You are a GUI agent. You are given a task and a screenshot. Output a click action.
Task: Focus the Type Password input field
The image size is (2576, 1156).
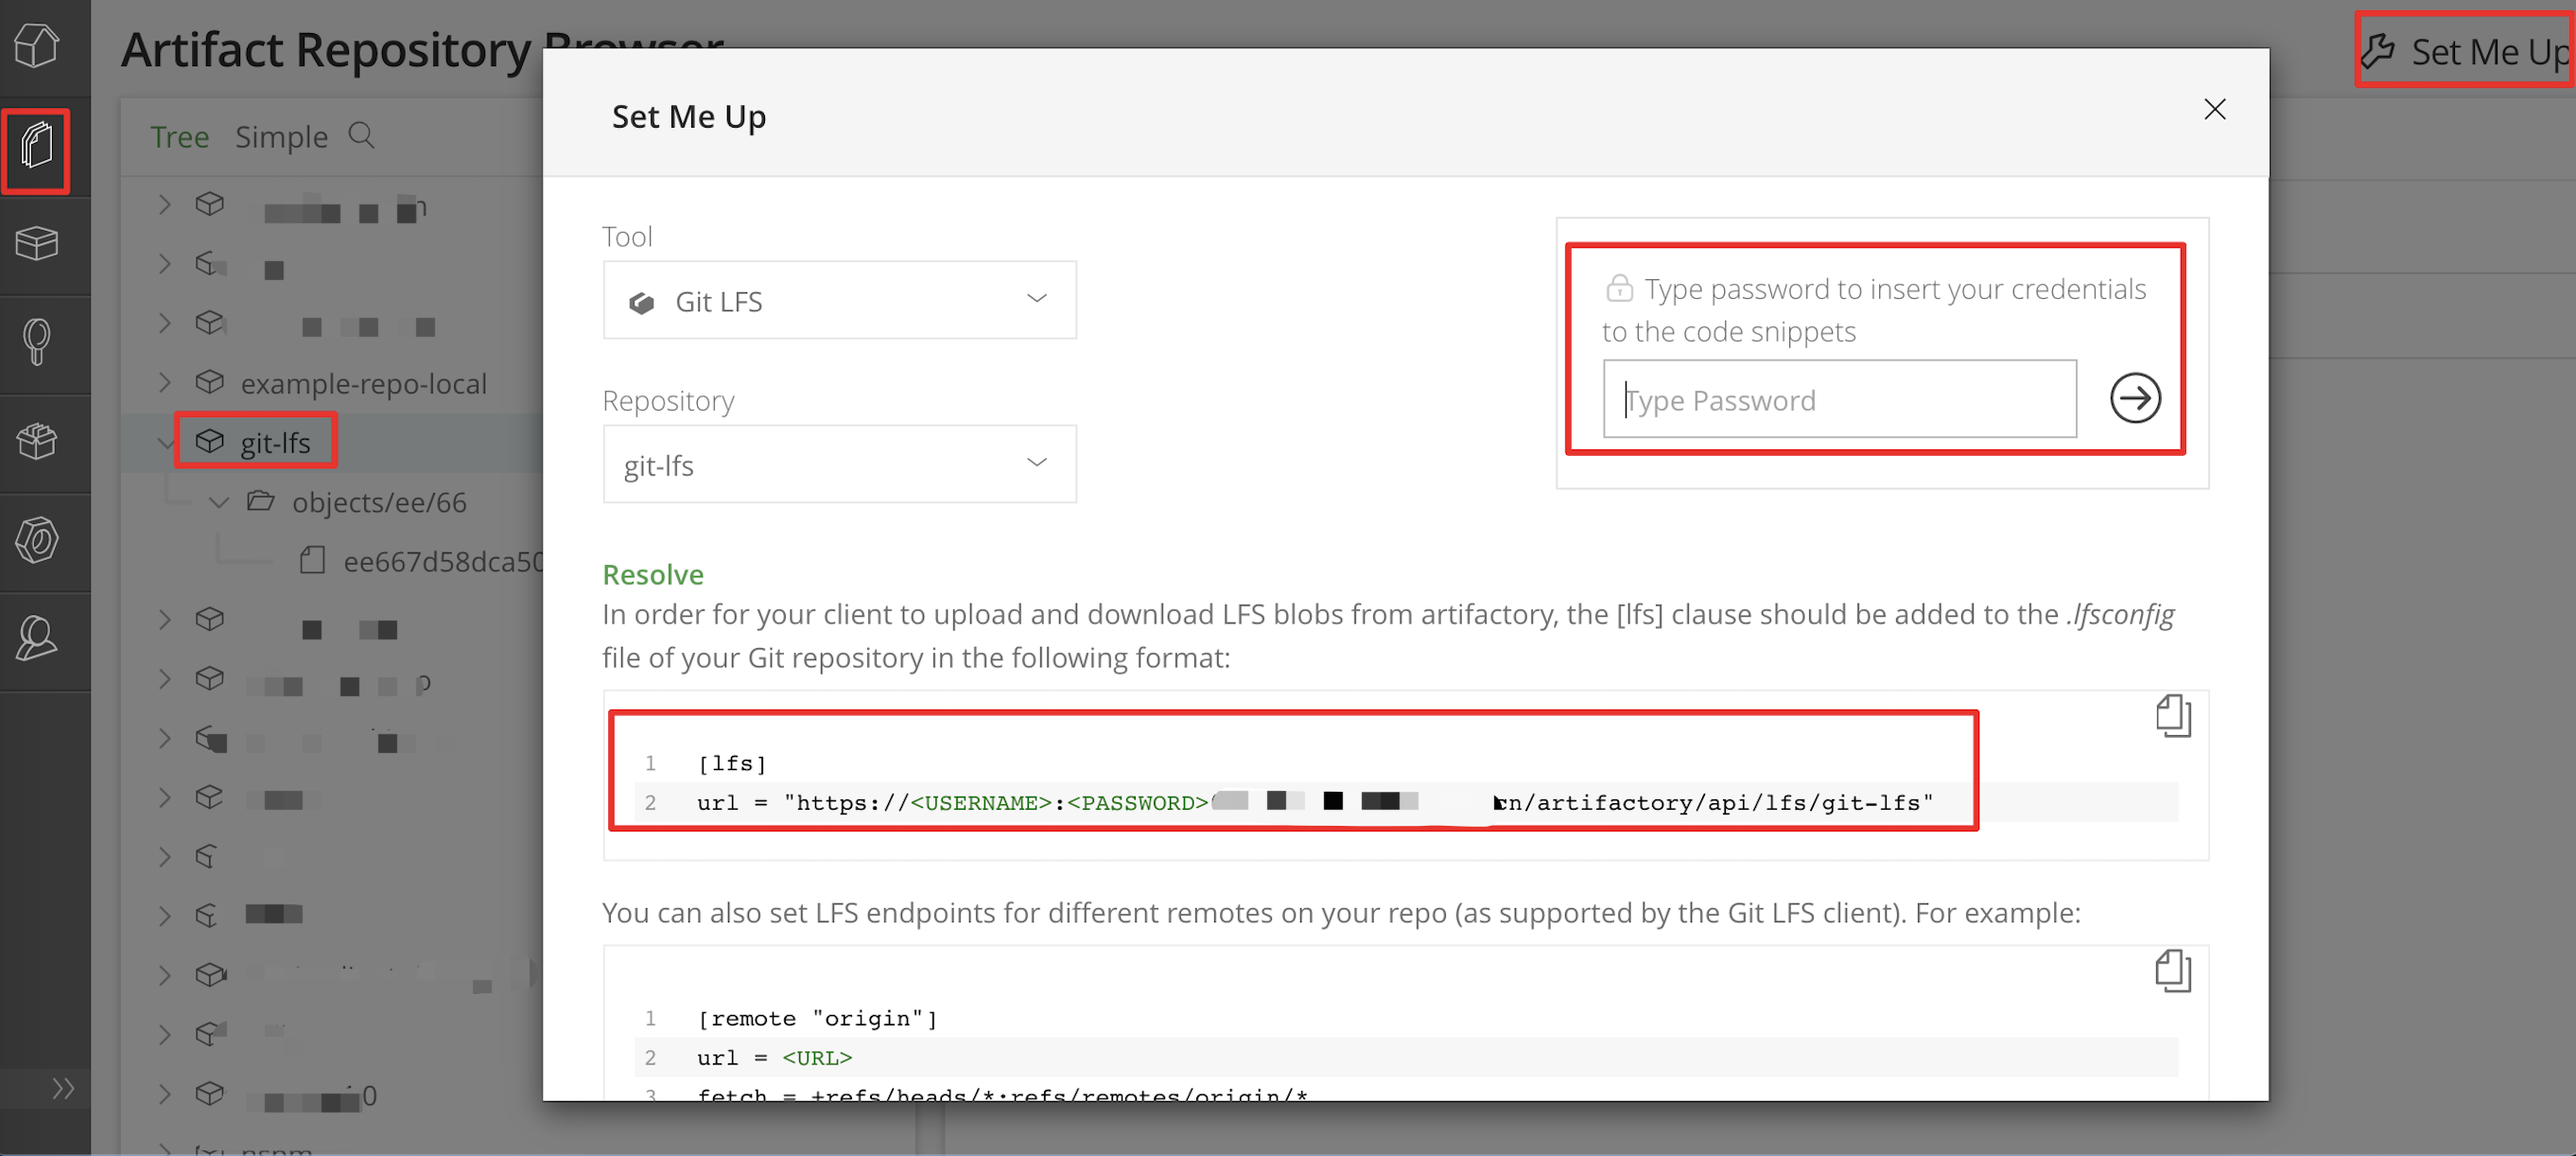click(x=1839, y=399)
